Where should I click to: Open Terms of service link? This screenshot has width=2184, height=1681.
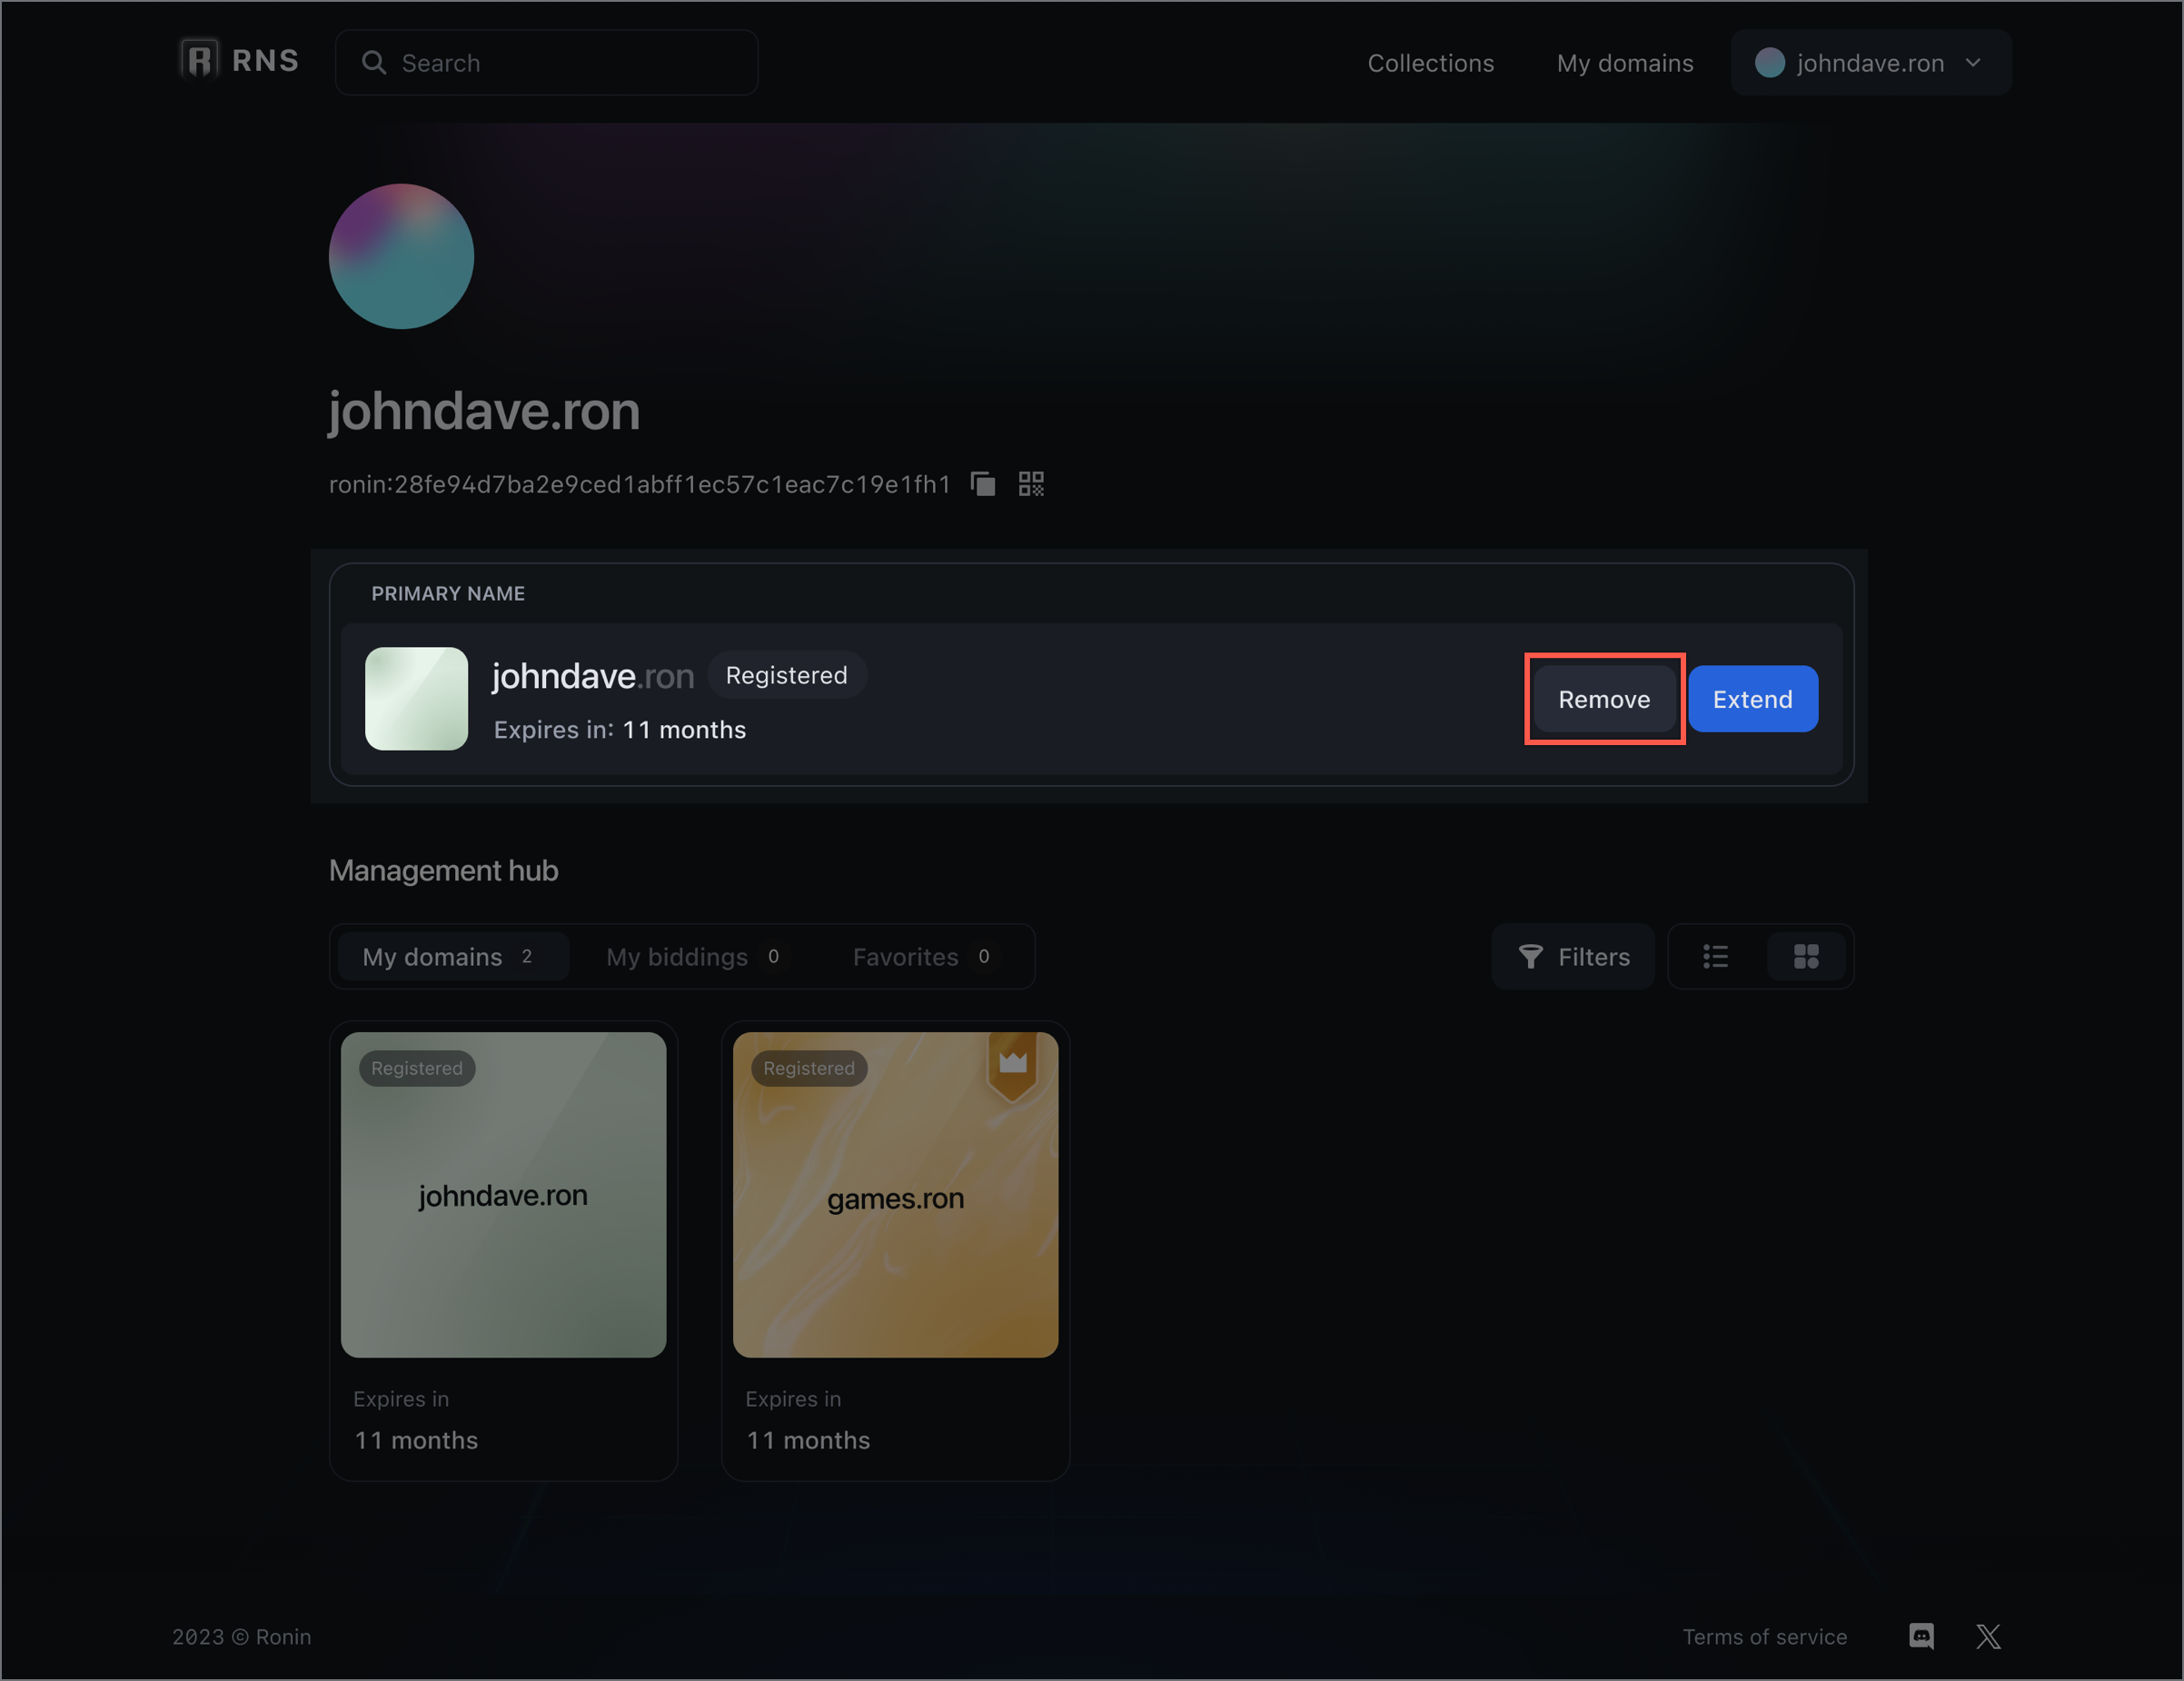click(x=1764, y=1637)
